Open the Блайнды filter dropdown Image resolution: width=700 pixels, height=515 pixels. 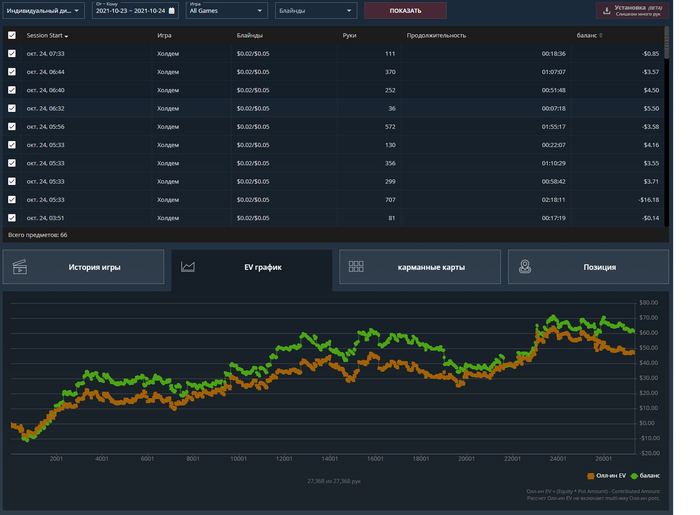pyautogui.click(x=316, y=11)
